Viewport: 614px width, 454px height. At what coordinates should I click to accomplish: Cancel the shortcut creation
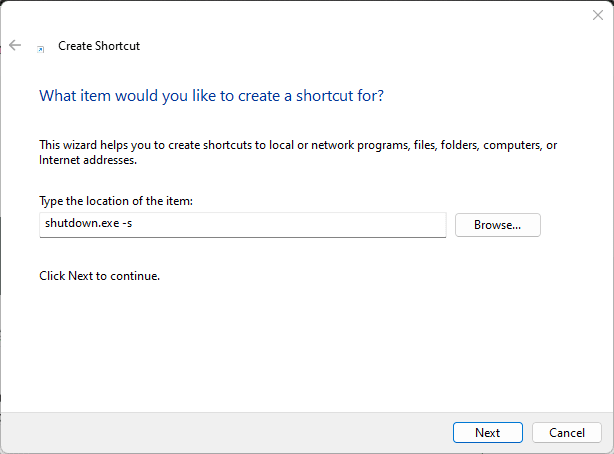[x=566, y=433]
